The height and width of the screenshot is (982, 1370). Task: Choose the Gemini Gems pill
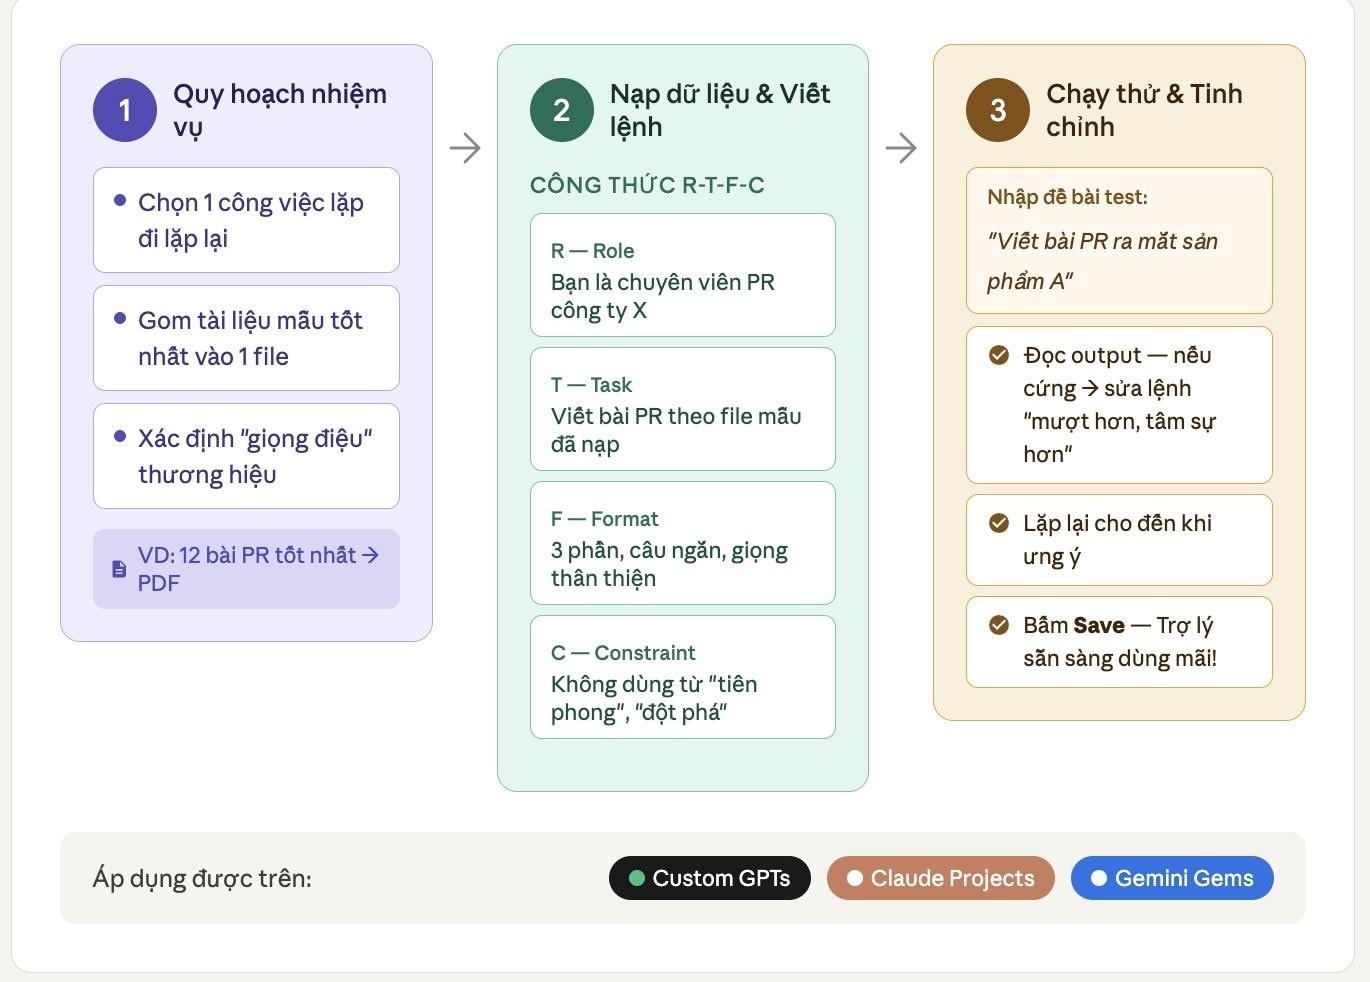click(1172, 878)
